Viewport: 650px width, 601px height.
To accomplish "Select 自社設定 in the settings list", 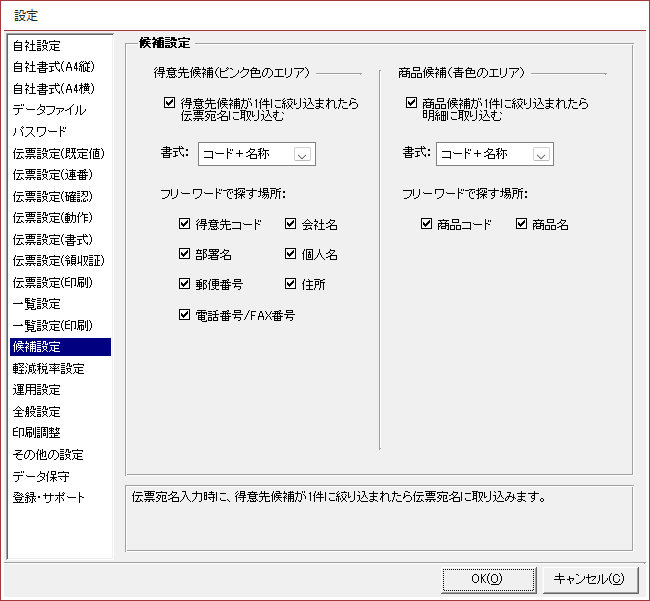I will tap(37, 45).
